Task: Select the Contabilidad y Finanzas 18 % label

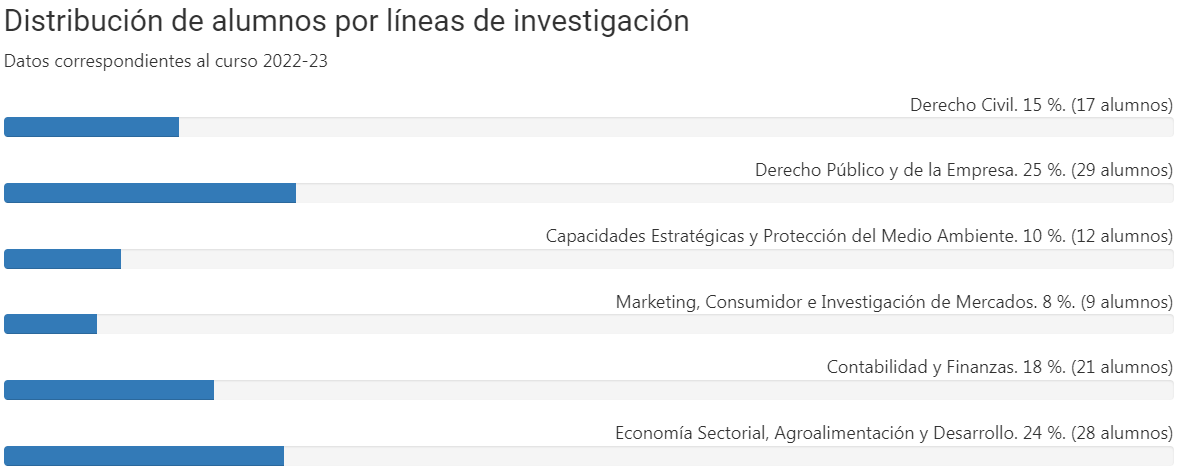Action: click(x=999, y=367)
